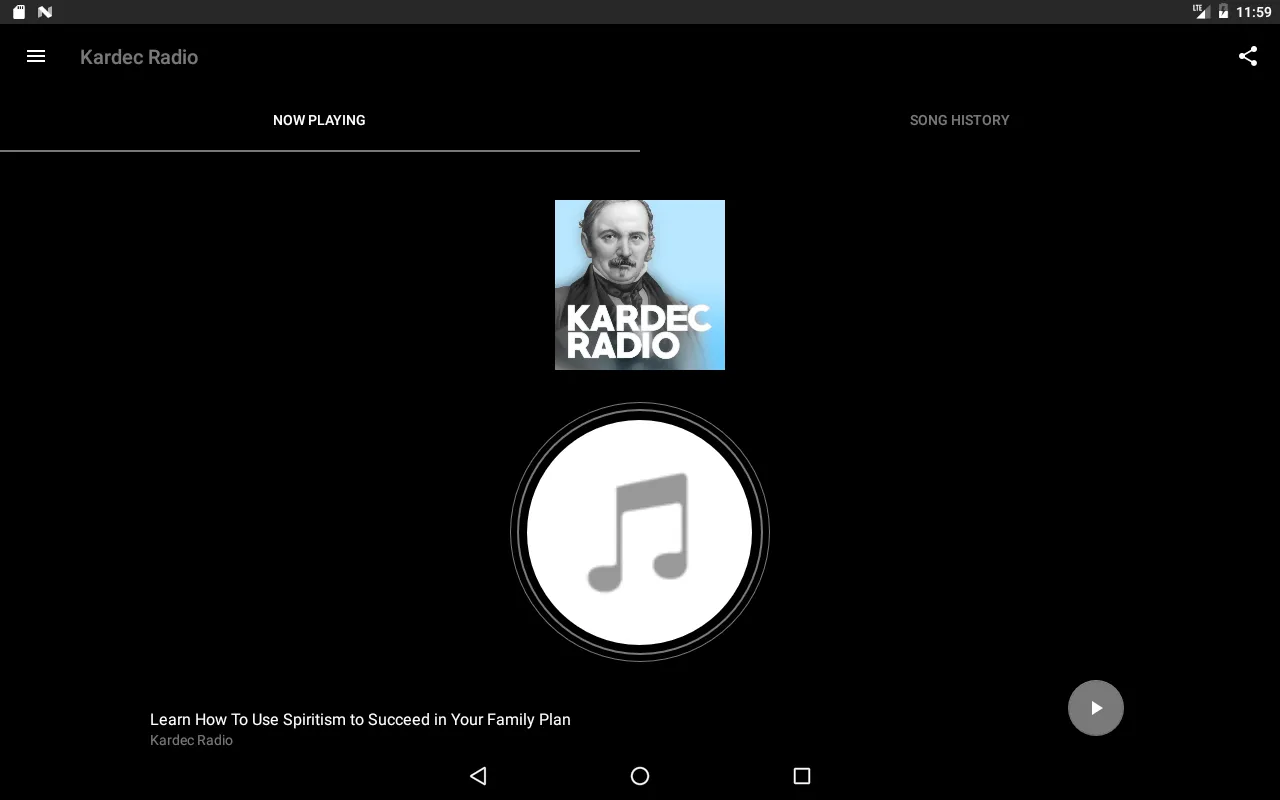
Task: Go back with the Android back button
Action: point(478,776)
